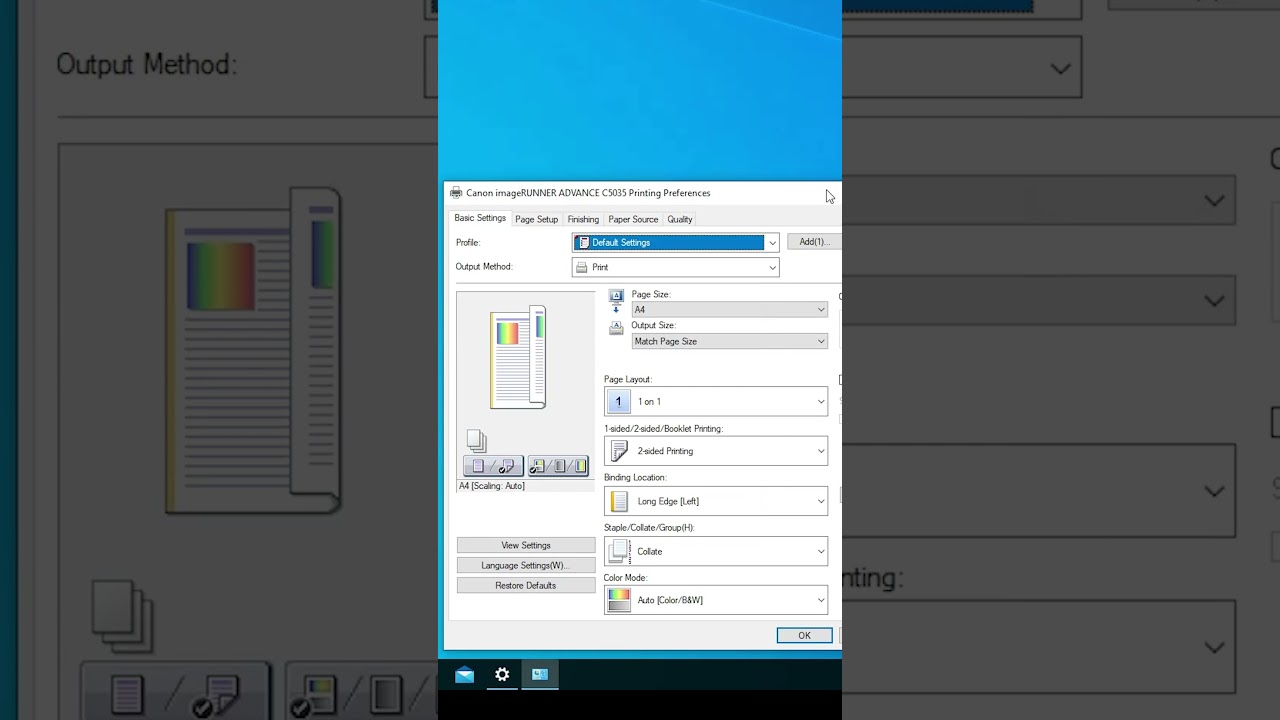Click the 'Output Size:' label
The height and width of the screenshot is (720, 1280).
pyautogui.click(x=654, y=326)
